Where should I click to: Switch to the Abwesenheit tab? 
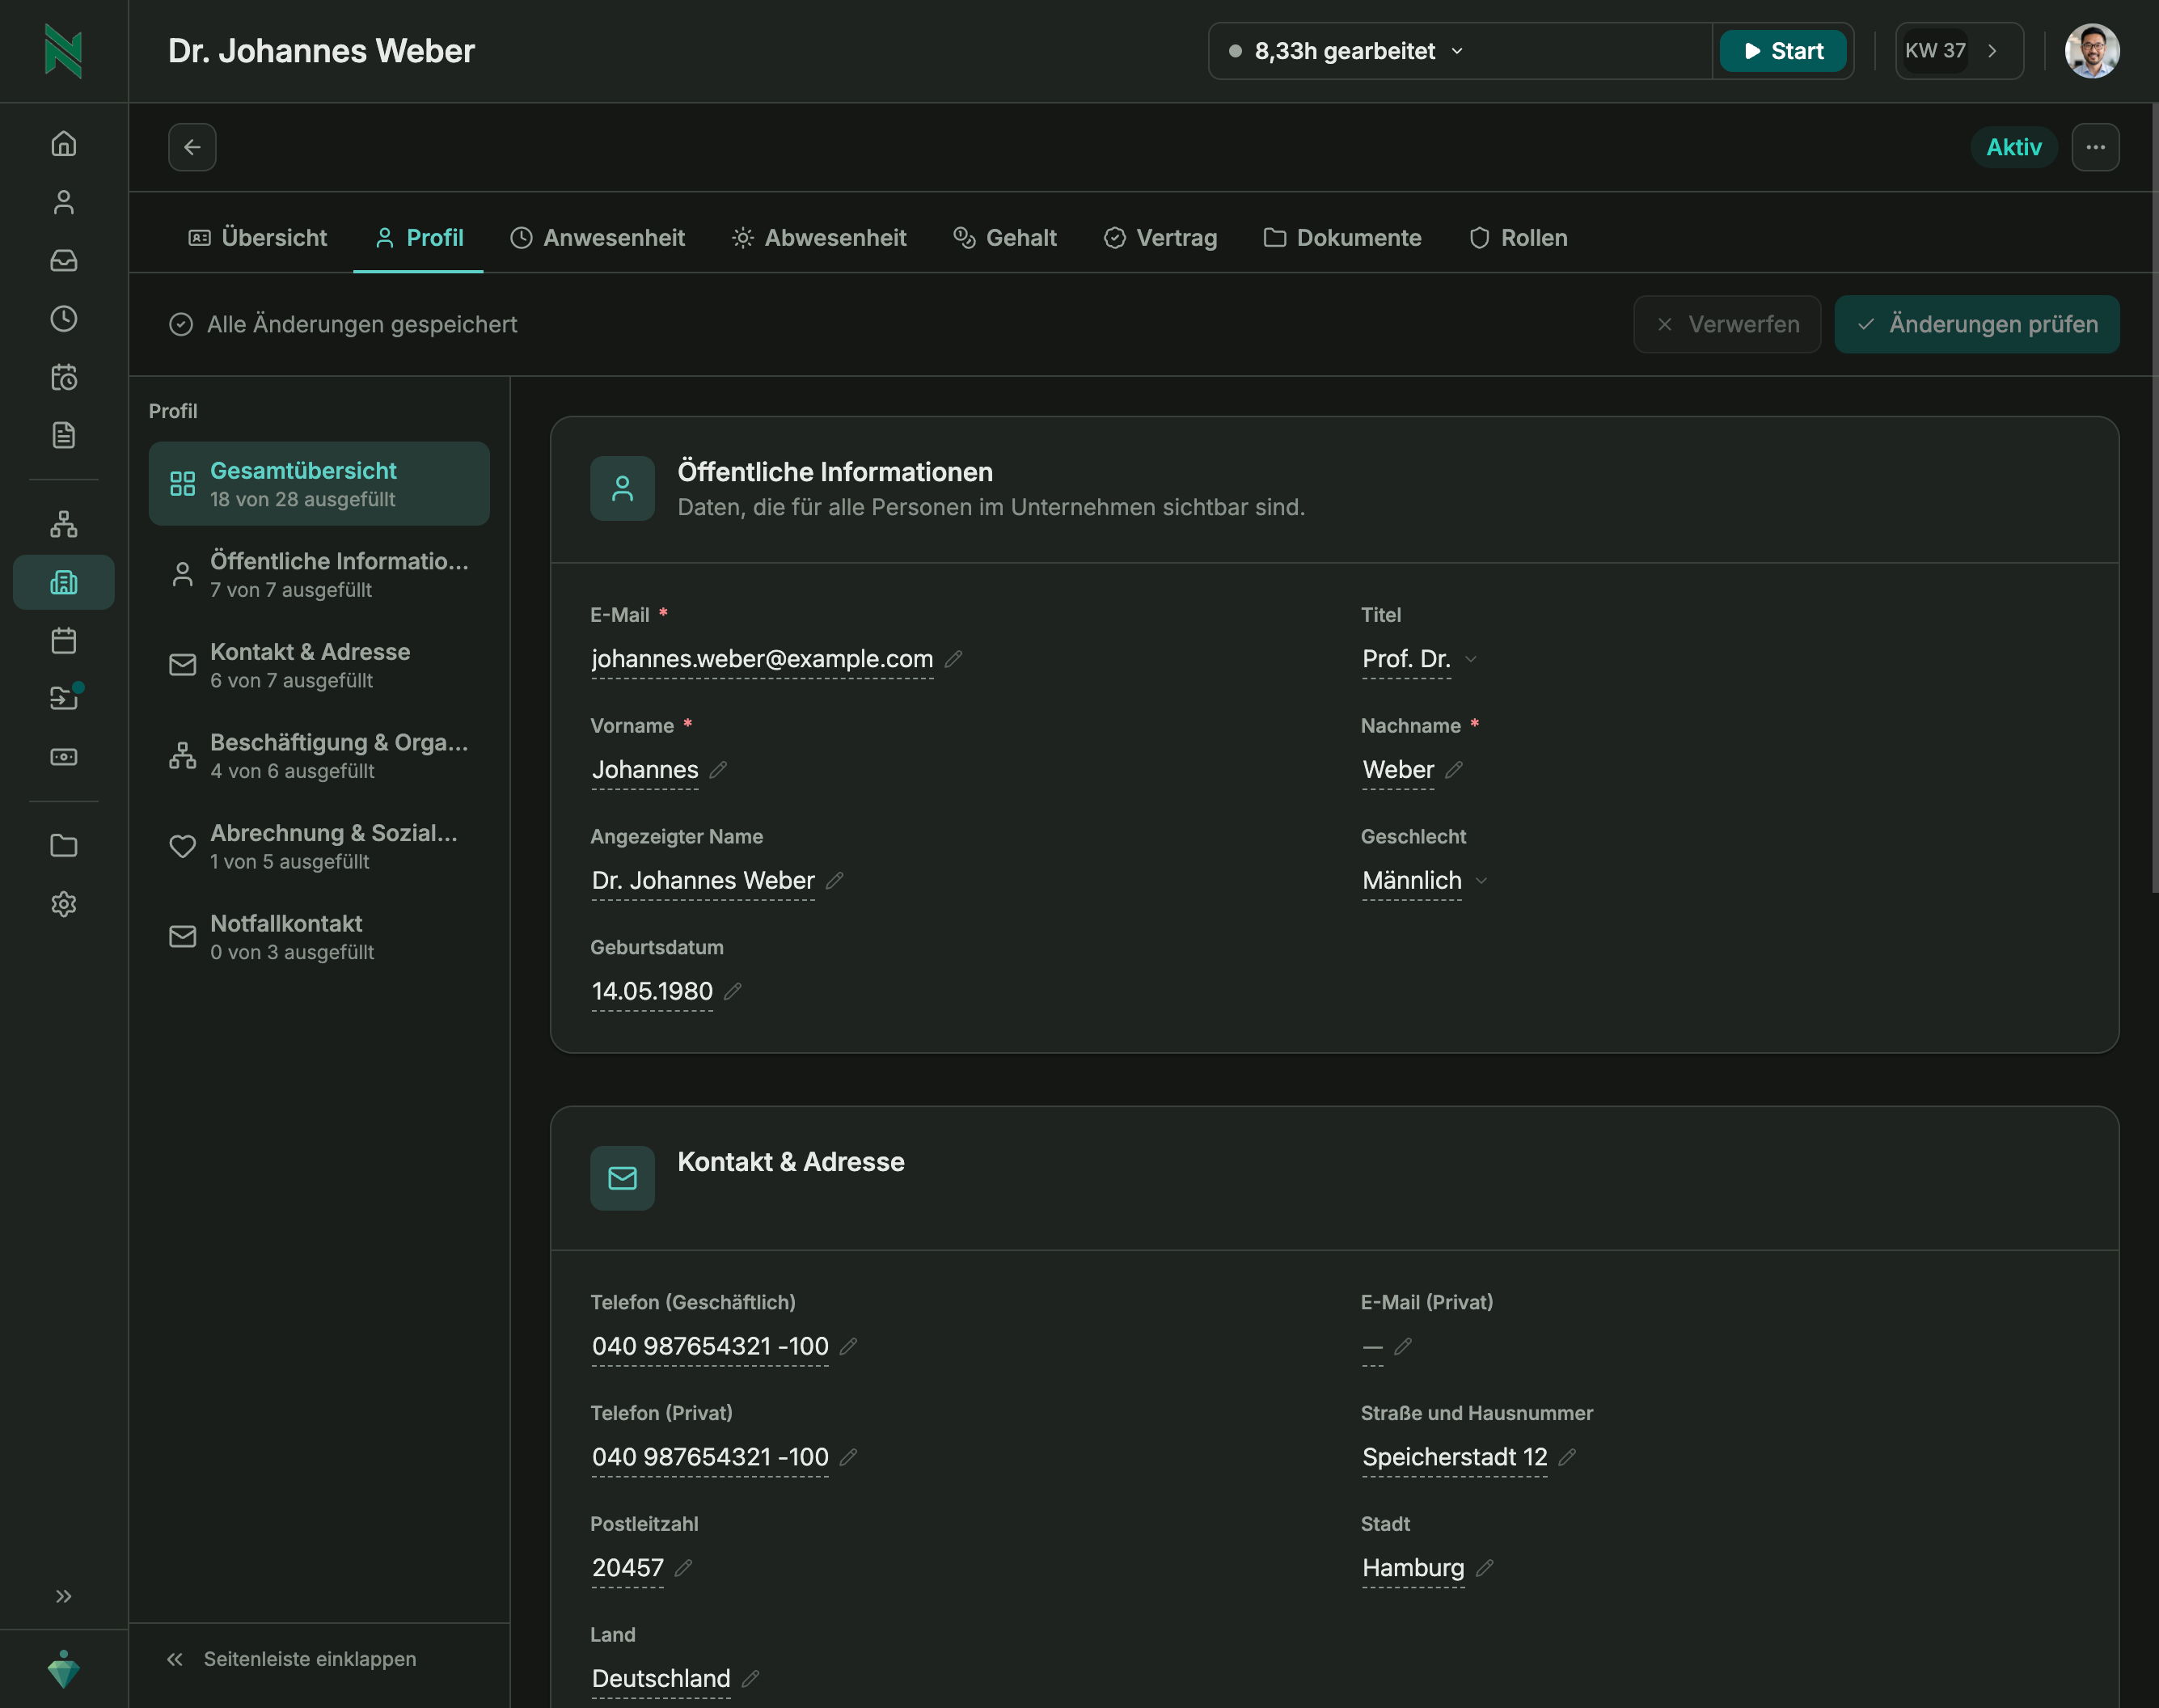tap(819, 238)
